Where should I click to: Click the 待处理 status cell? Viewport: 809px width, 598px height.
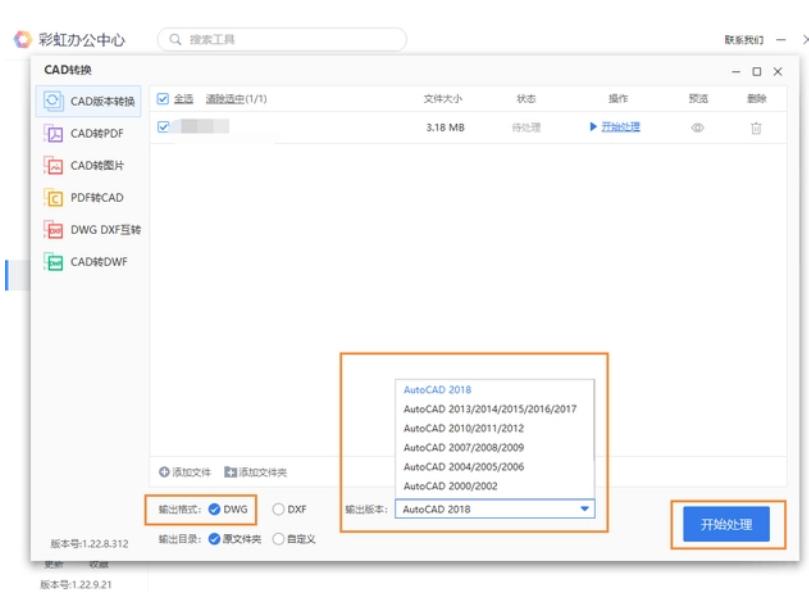(x=526, y=127)
